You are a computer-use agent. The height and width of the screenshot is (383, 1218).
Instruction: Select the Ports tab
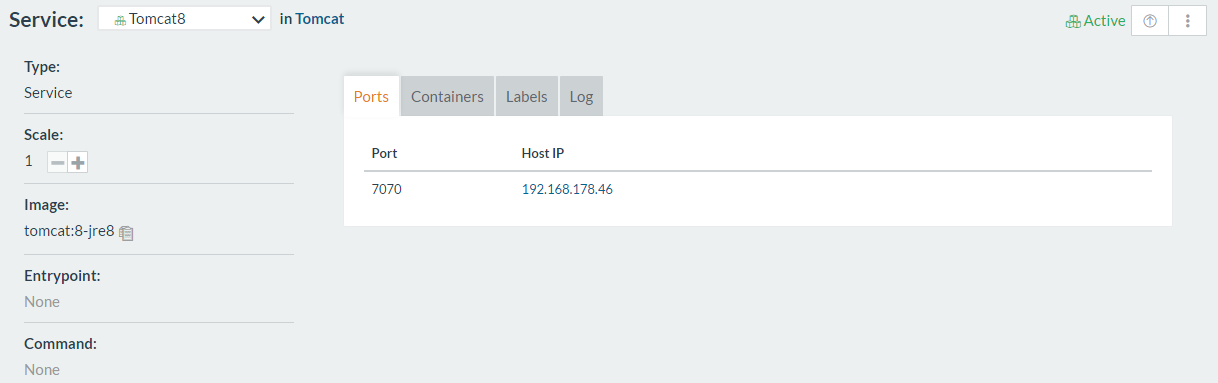tap(371, 96)
